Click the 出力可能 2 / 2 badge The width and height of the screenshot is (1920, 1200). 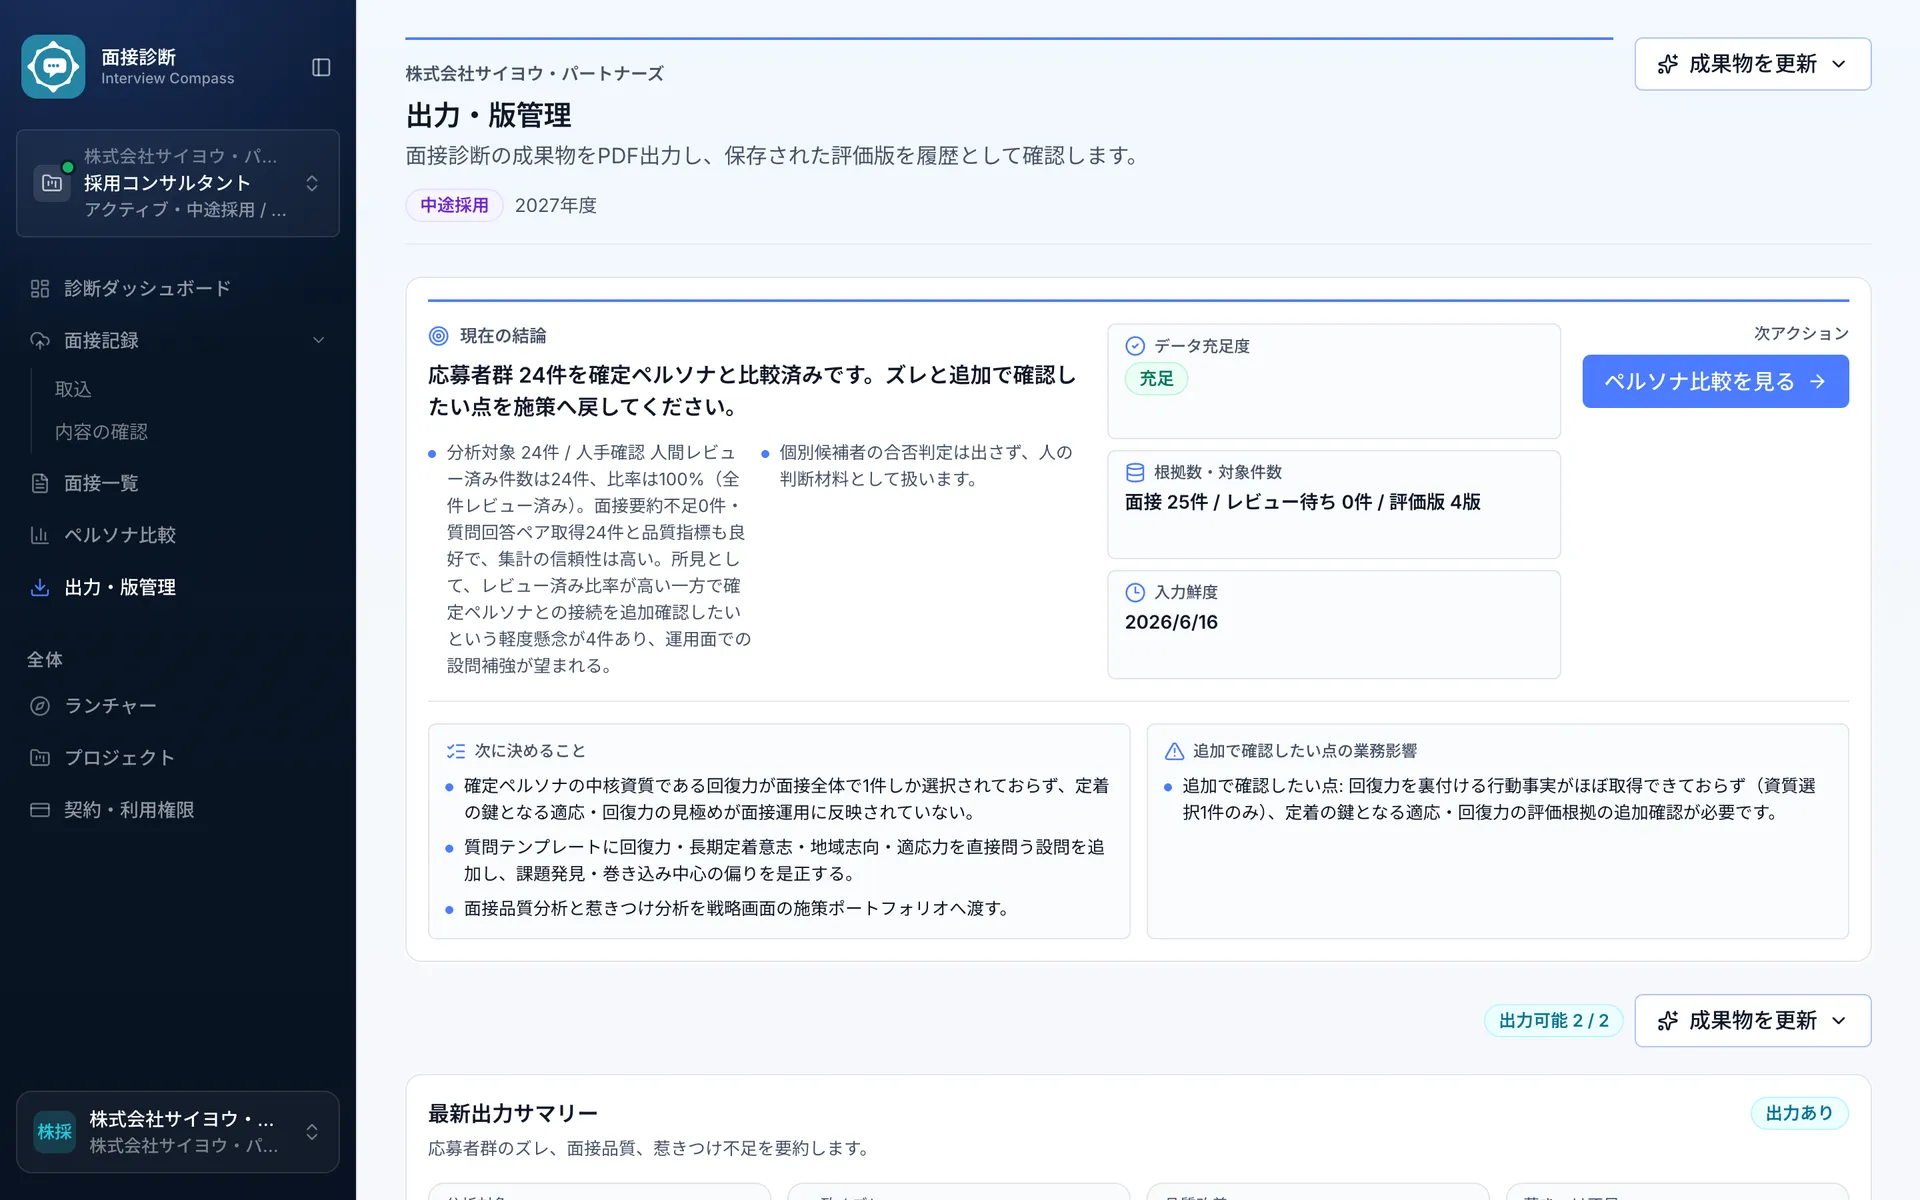pyautogui.click(x=1553, y=1021)
